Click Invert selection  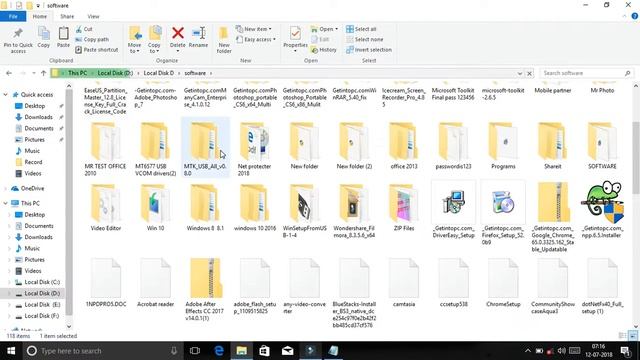(369, 50)
